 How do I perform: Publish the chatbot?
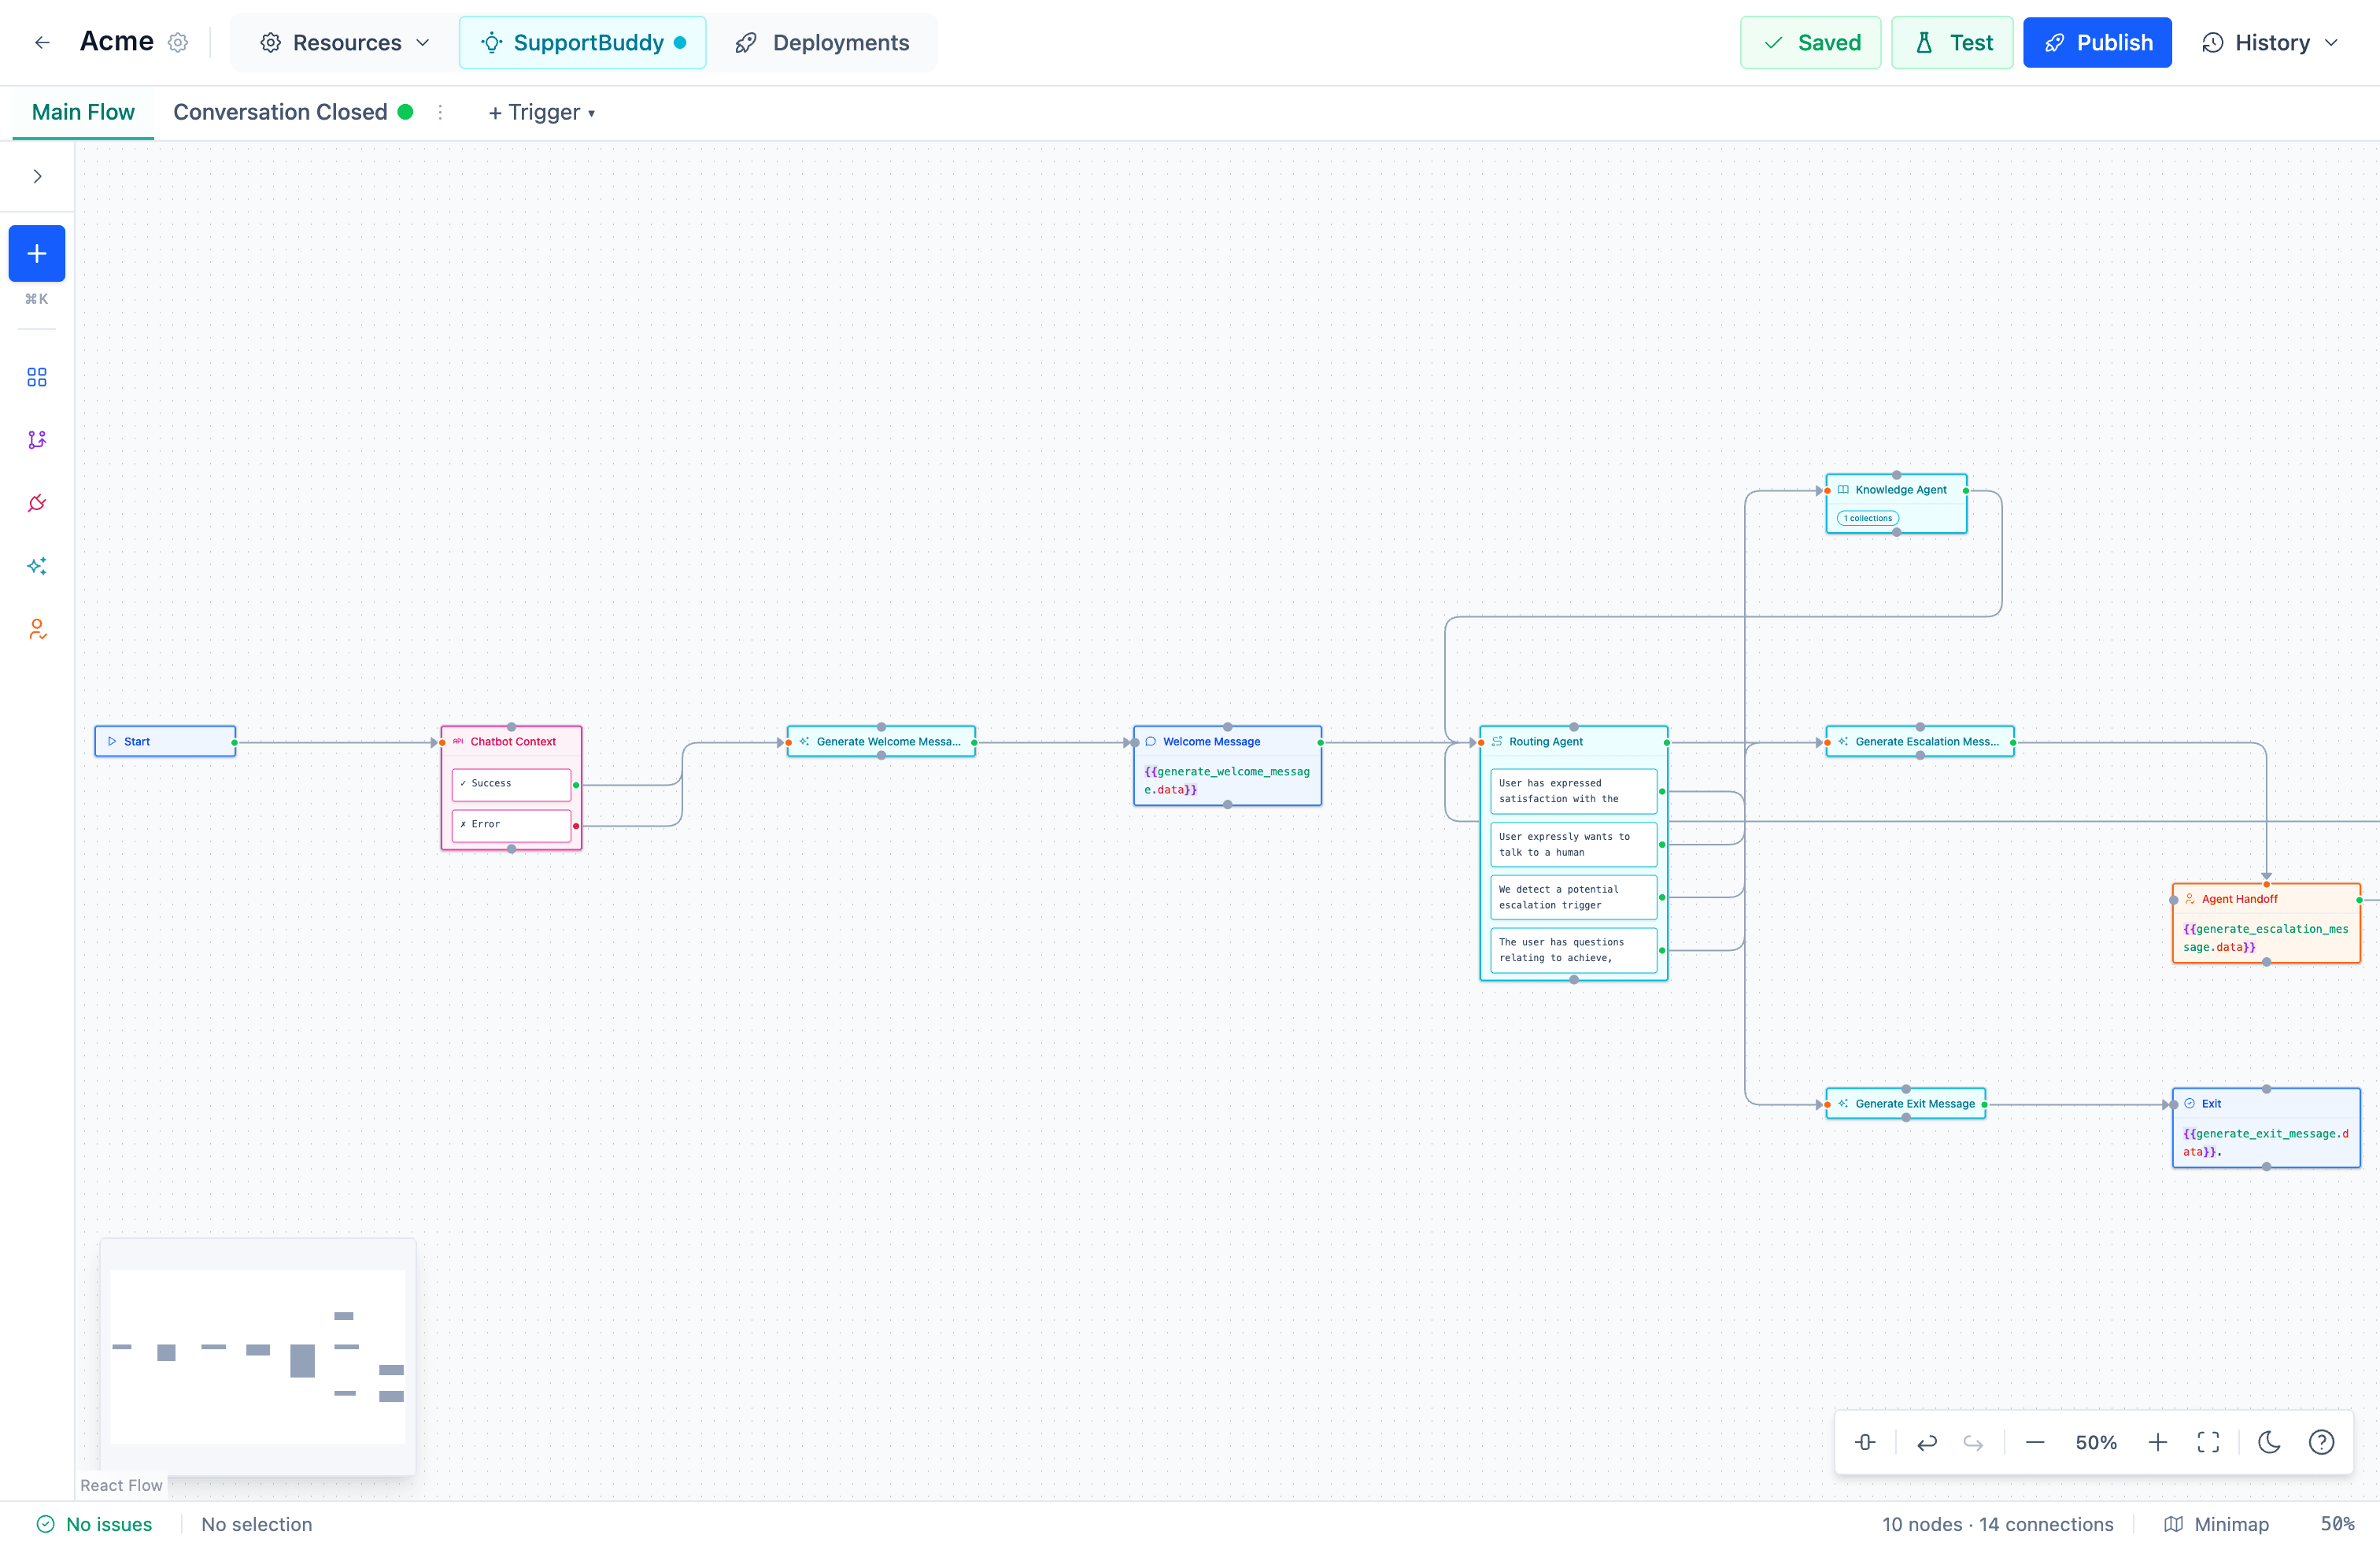[x=2097, y=43]
